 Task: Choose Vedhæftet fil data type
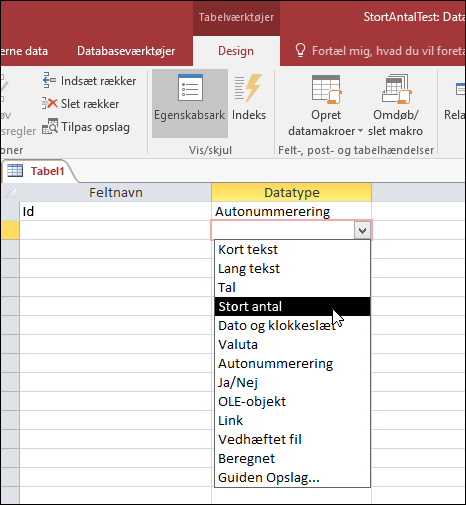[292, 439]
